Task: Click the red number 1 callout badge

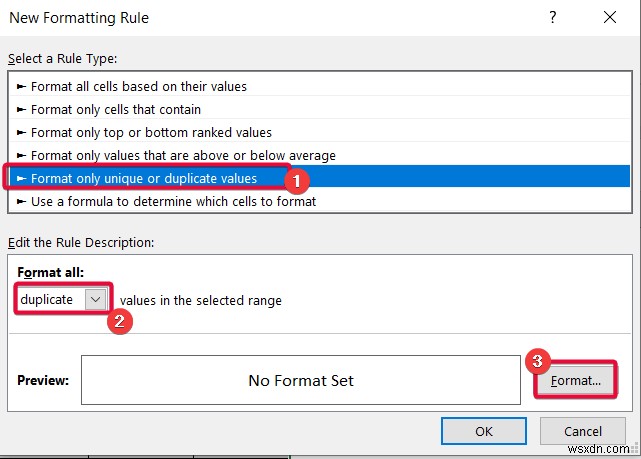Action: point(295,181)
